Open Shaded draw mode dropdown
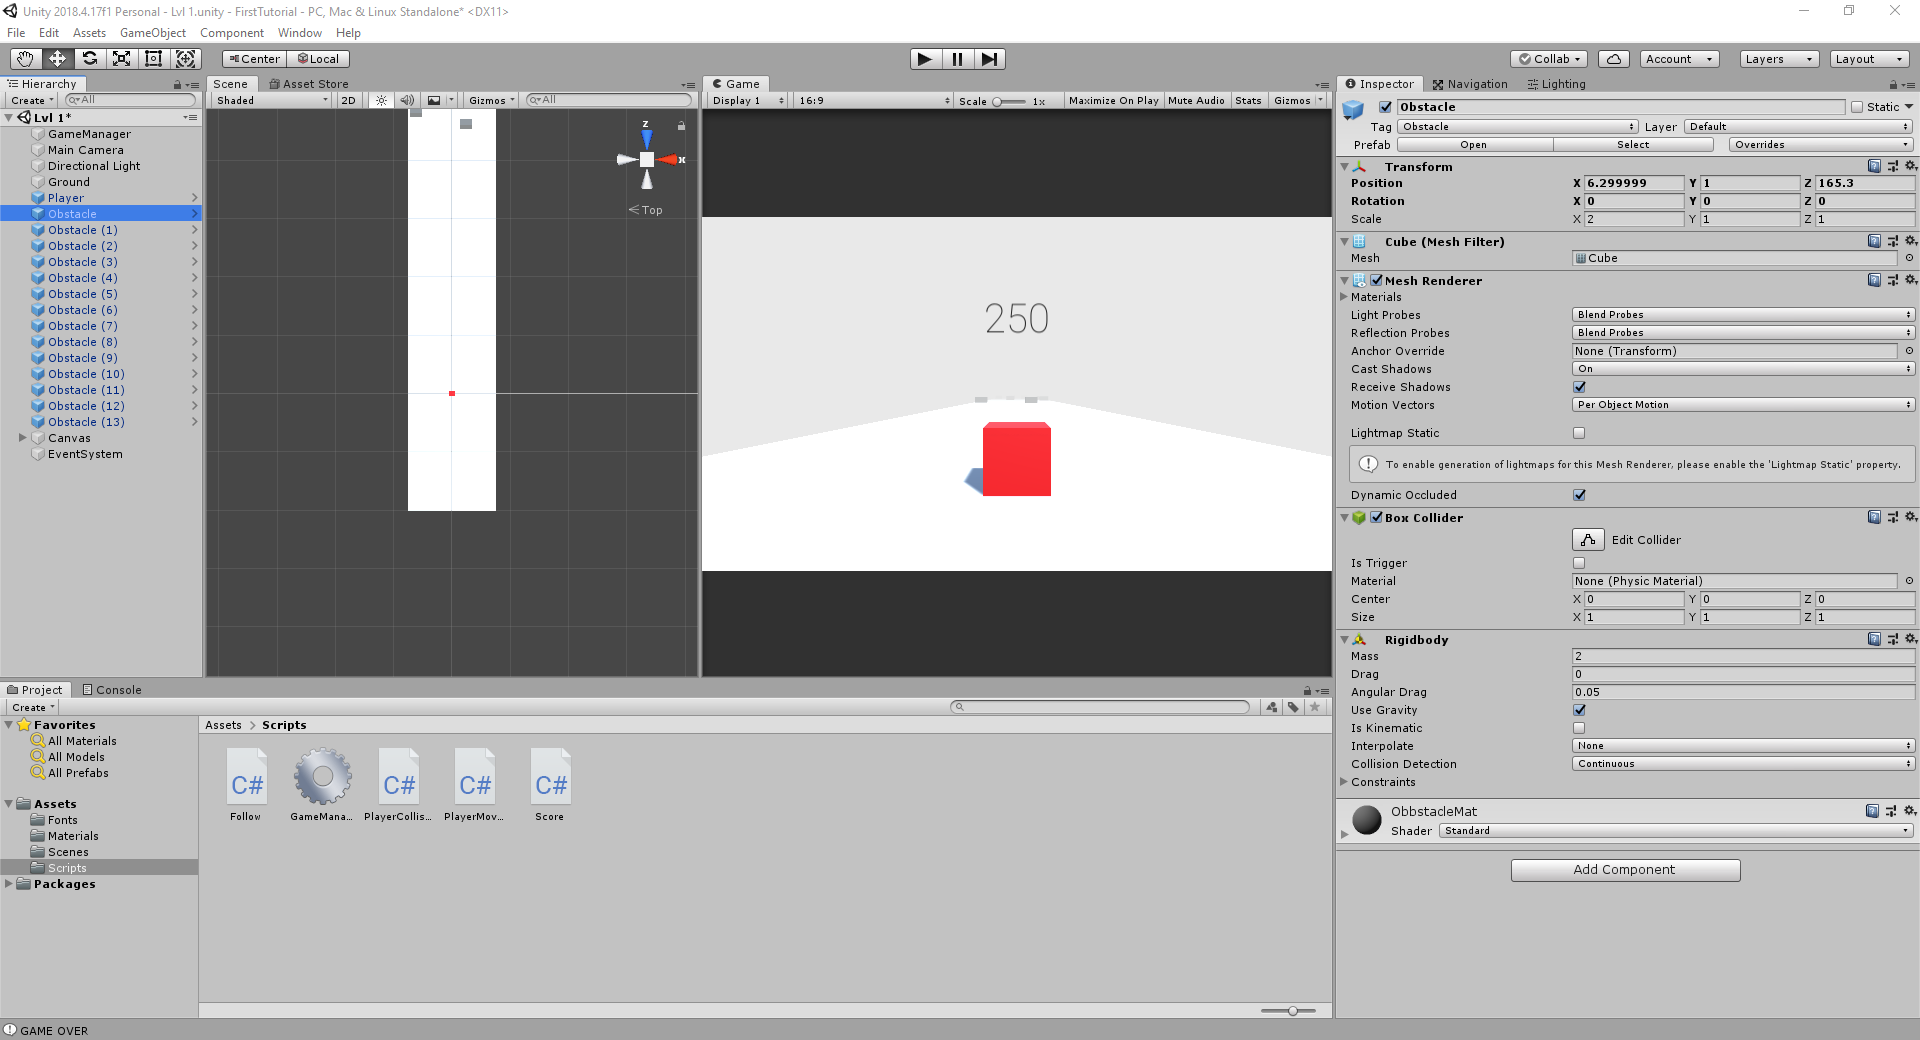The width and height of the screenshot is (1920, 1040). point(272,100)
